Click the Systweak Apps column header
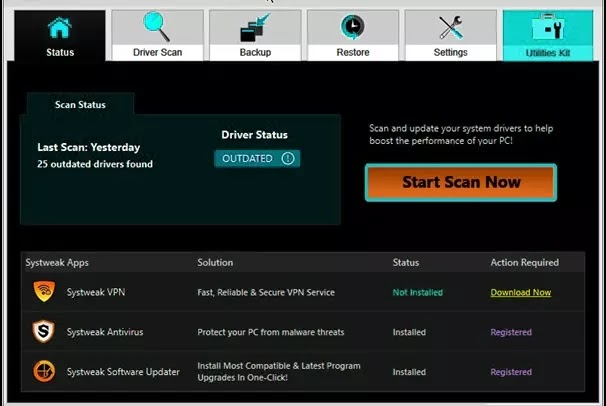The image size is (606, 406). click(57, 263)
